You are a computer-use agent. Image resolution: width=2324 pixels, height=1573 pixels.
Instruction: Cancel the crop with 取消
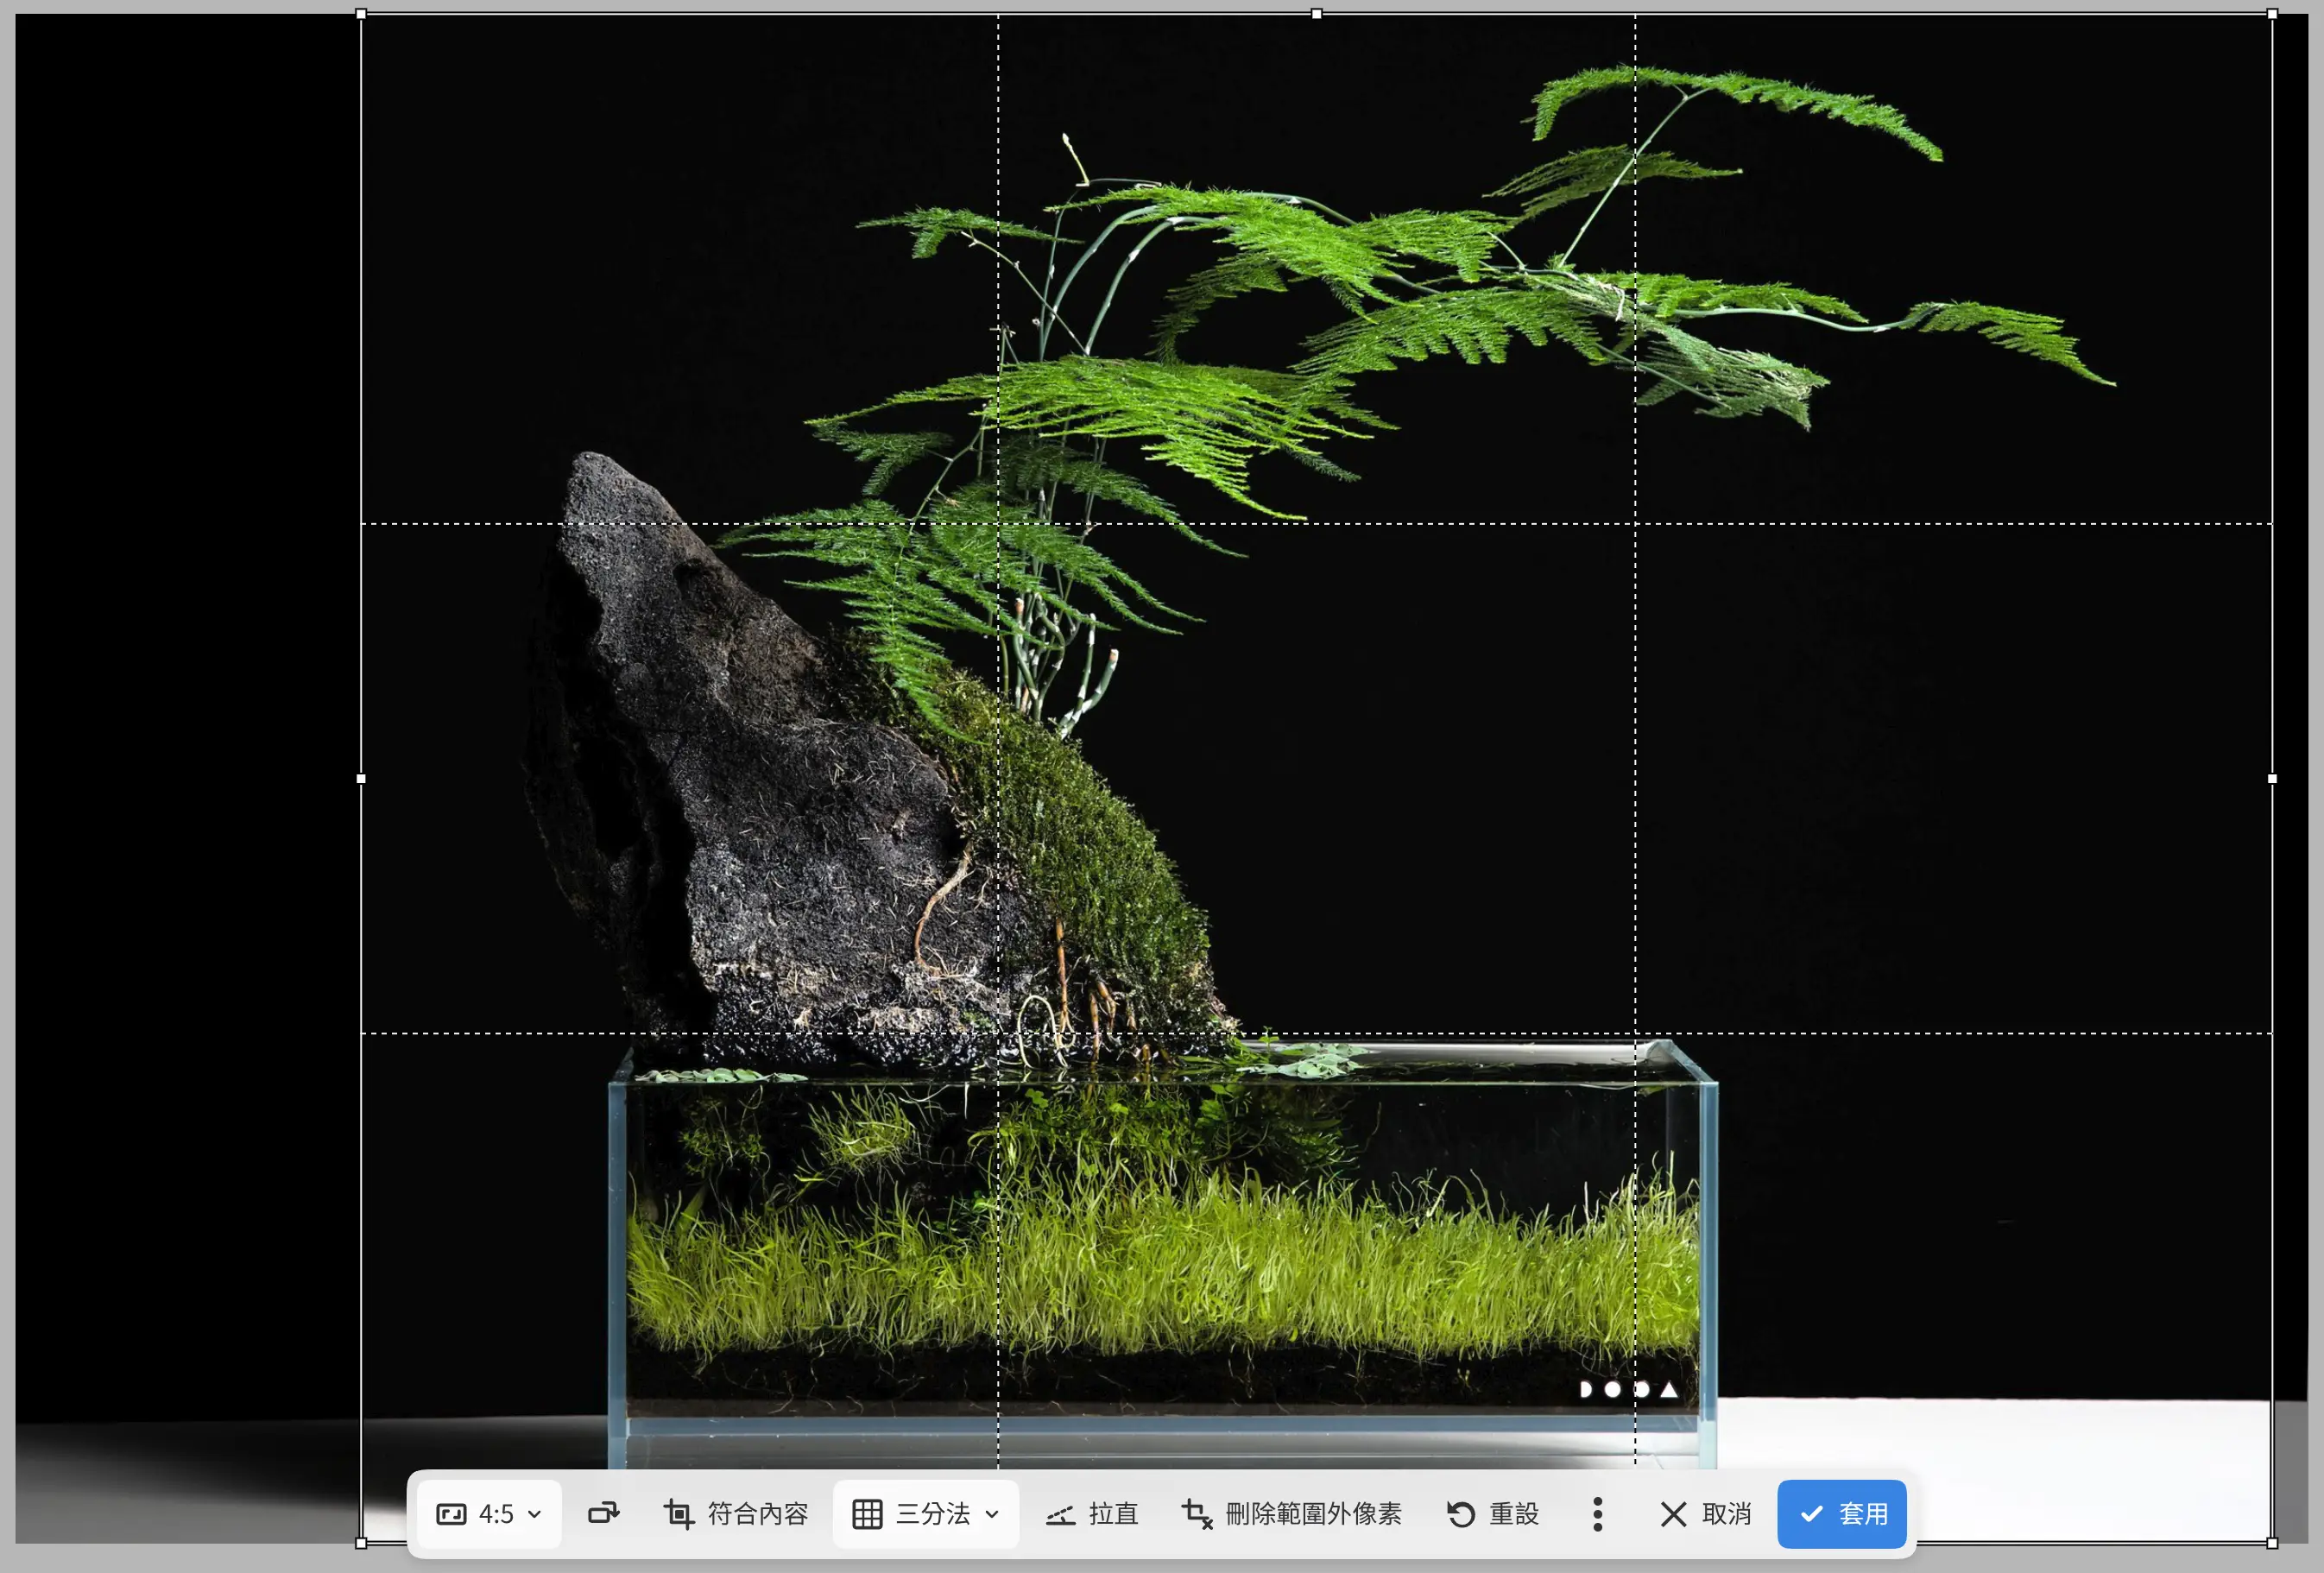click(x=1705, y=1513)
